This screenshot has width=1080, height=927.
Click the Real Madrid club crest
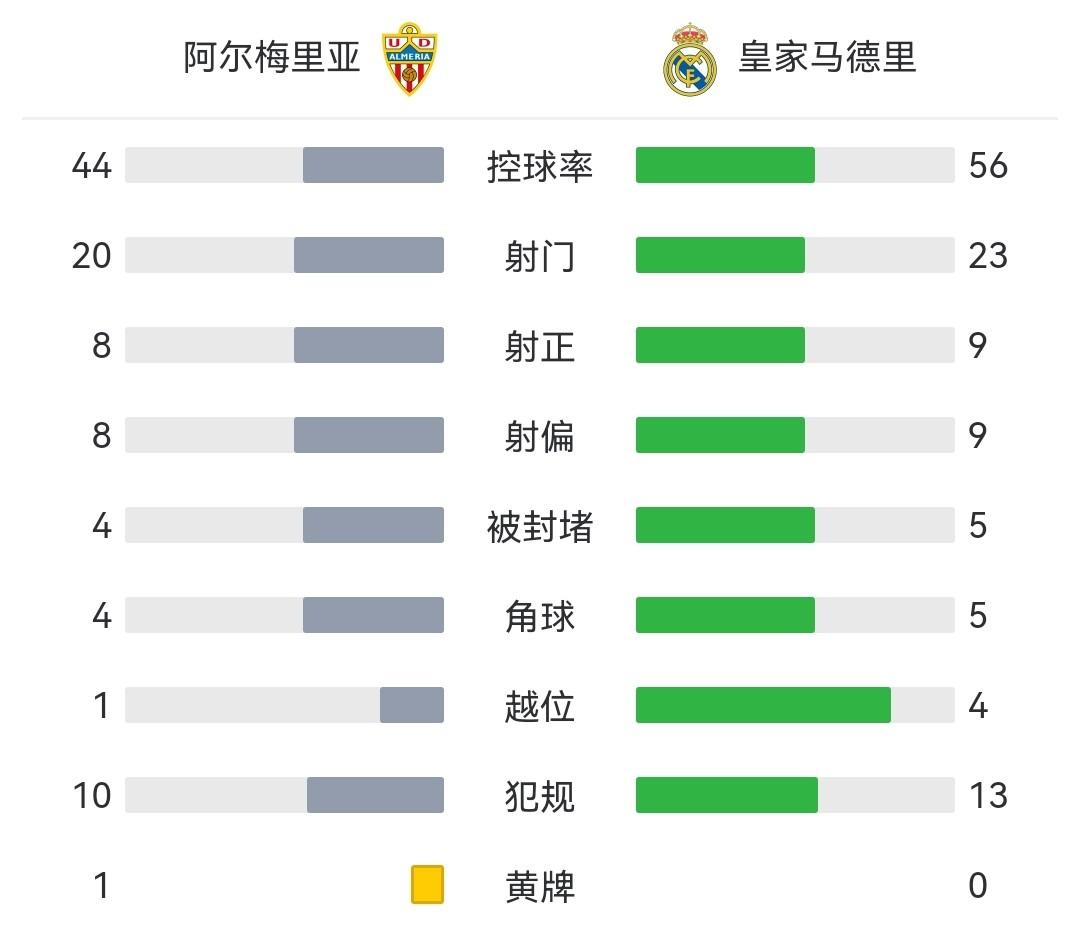coord(691,59)
